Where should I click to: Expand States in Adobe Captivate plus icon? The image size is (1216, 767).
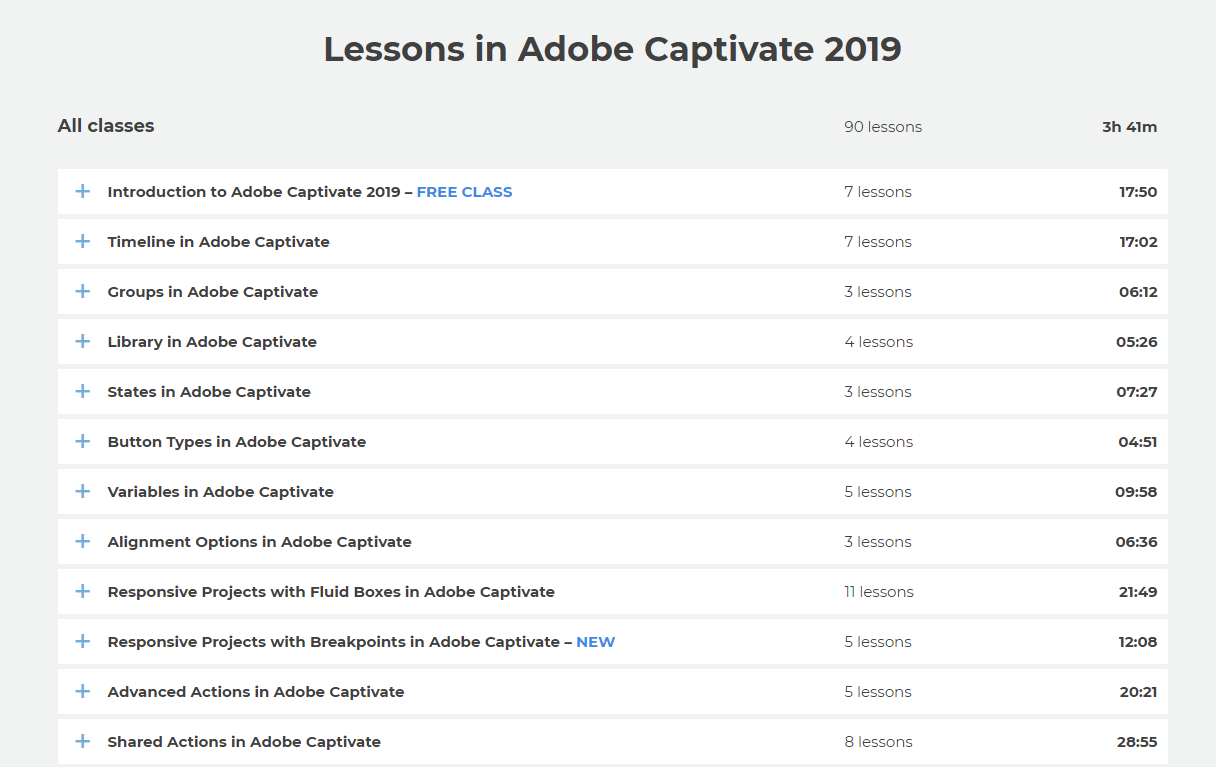[83, 391]
